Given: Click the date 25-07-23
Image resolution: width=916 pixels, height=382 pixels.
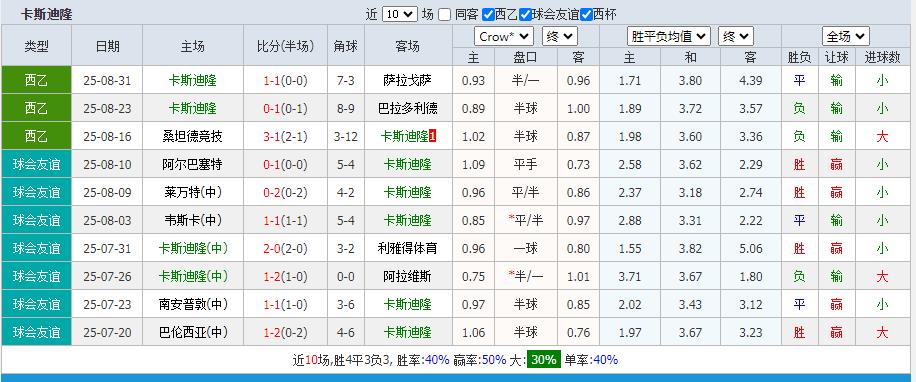Looking at the screenshot, I should click(107, 304).
